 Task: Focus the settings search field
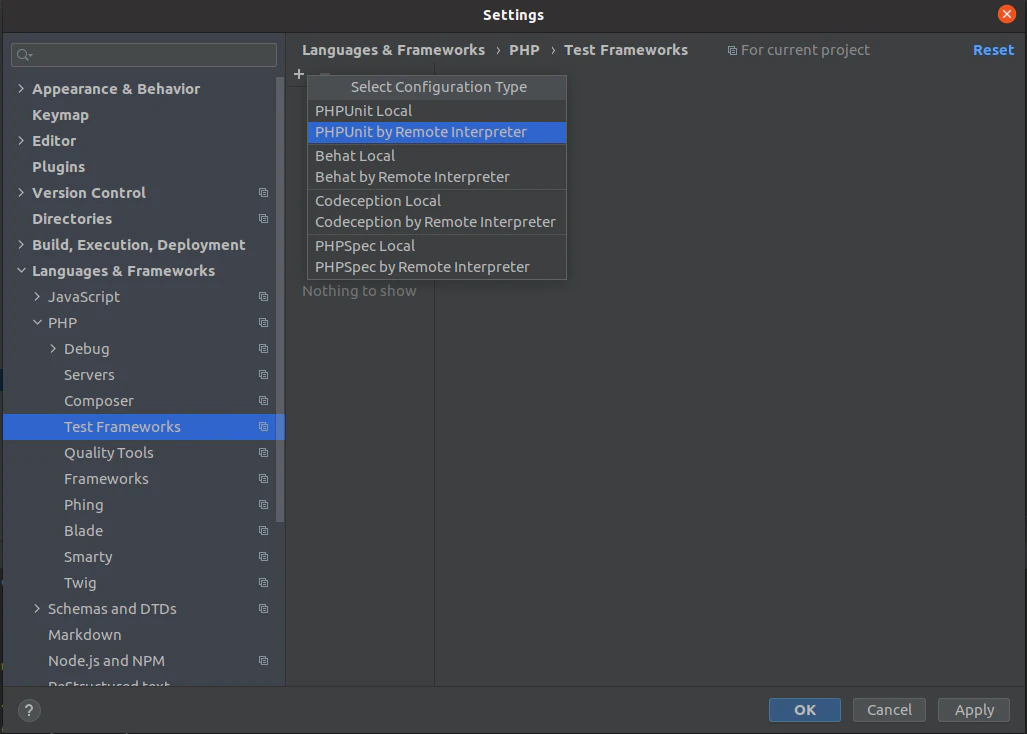pyautogui.click(x=144, y=55)
